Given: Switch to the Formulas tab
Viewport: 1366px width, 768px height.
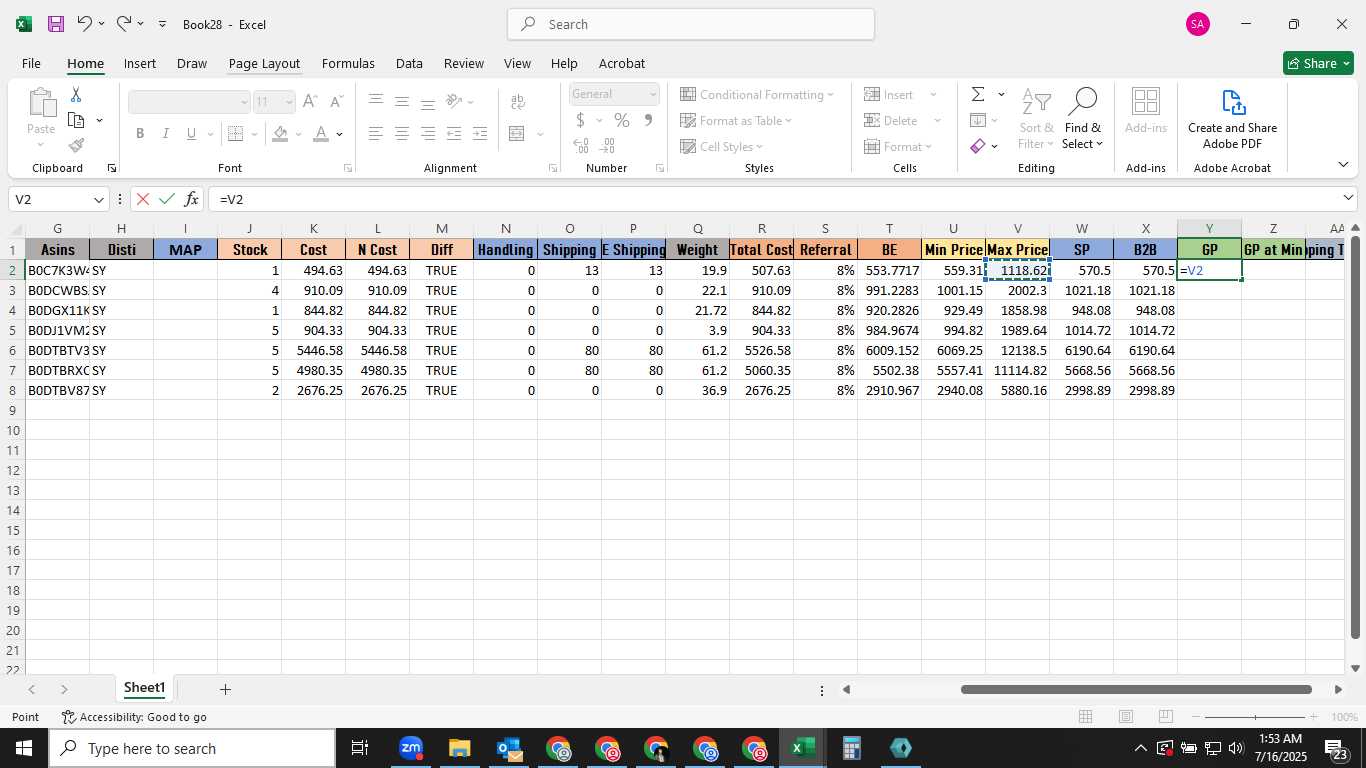Looking at the screenshot, I should point(348,63).
